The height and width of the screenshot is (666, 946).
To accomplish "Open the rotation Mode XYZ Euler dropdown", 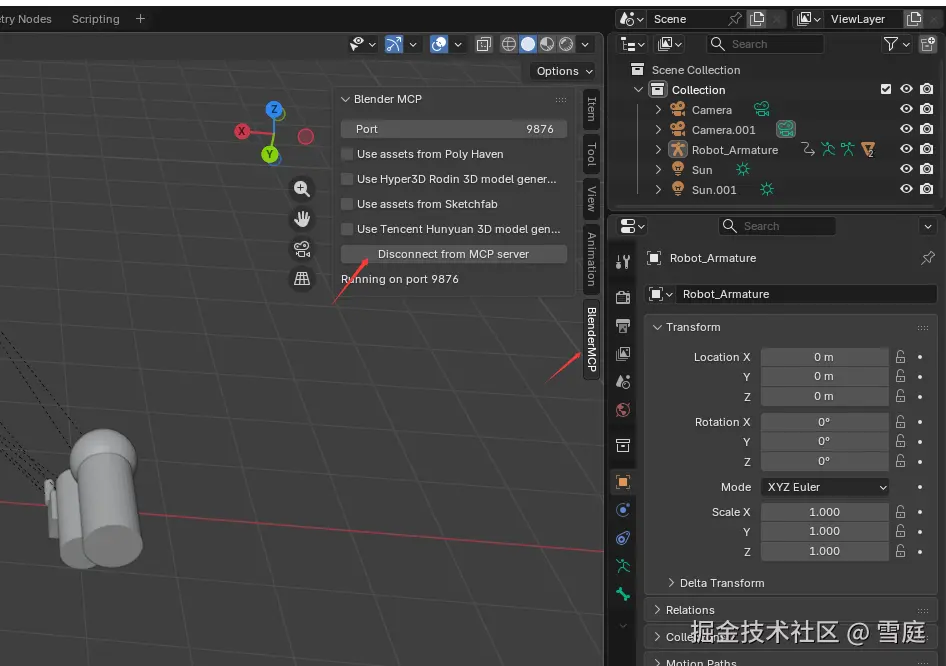I will pos(825,487).
